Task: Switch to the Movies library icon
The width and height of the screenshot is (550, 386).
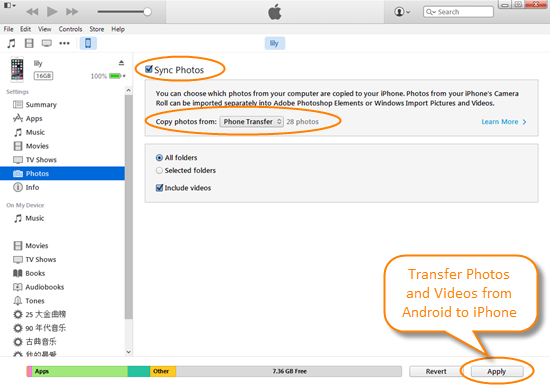Action: (29, 44)
